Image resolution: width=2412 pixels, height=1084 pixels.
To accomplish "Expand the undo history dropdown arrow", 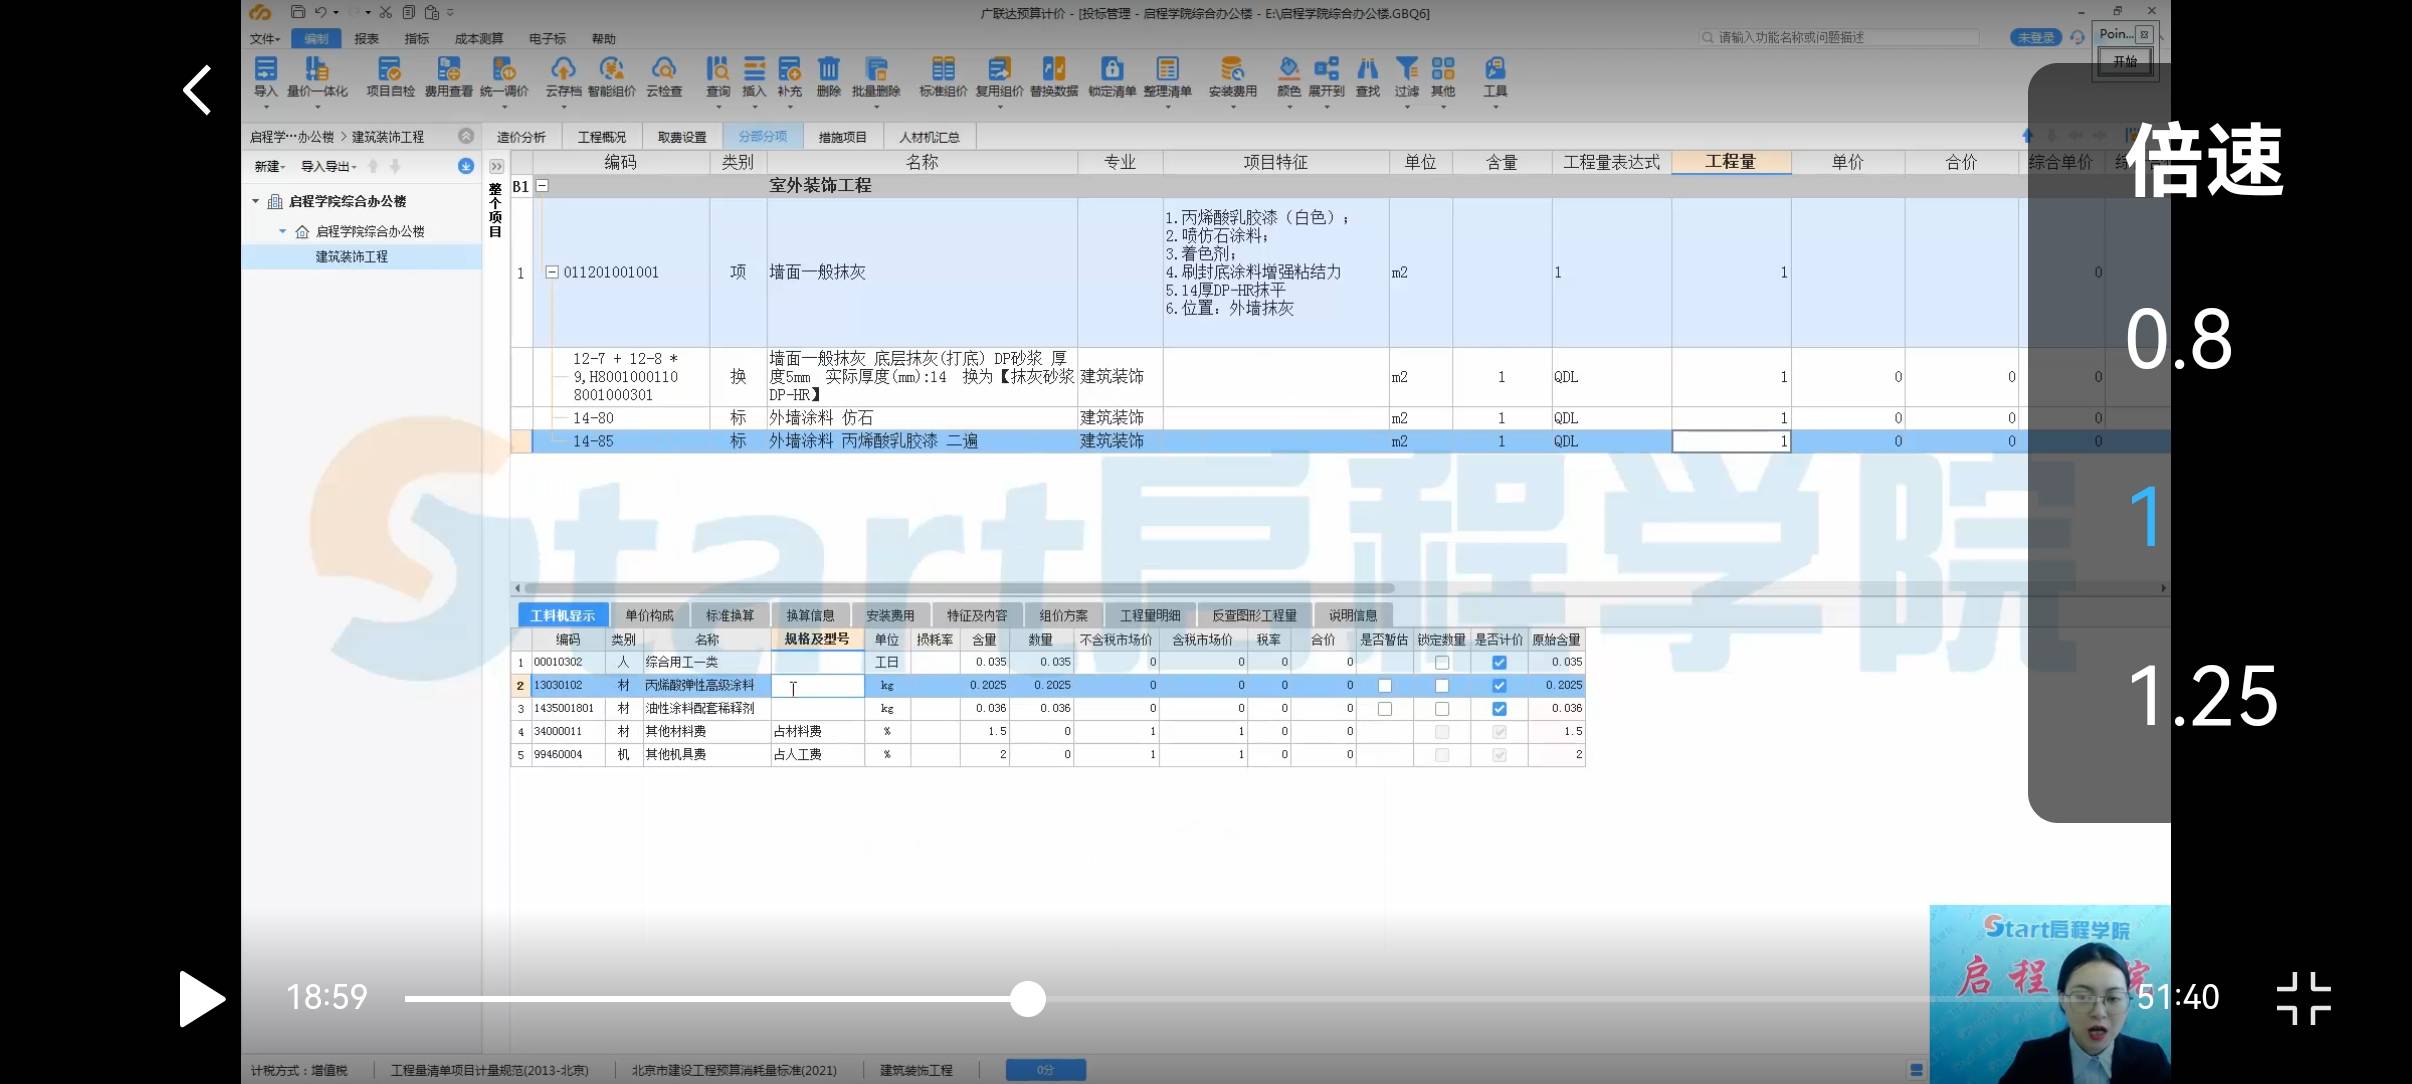I will (x=336, y=12).
